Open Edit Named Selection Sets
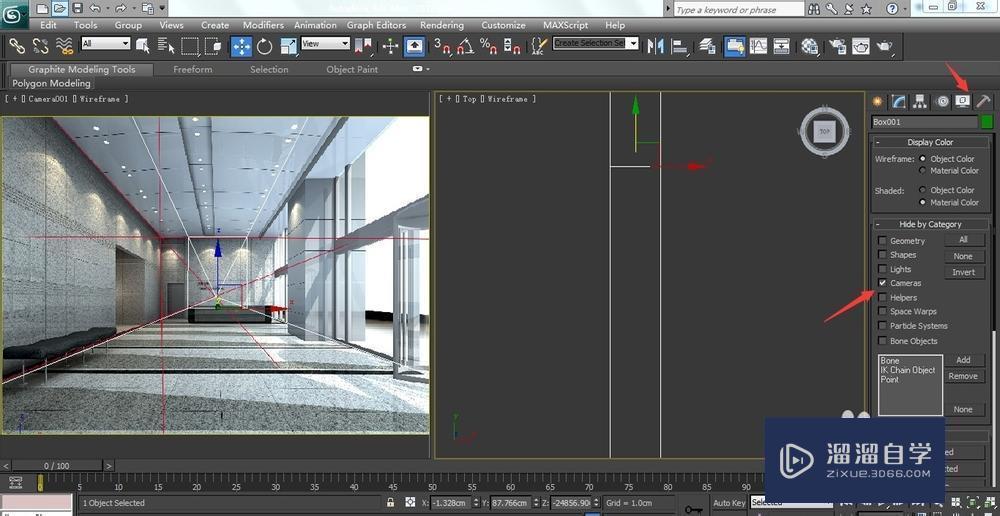Viewport: 1000px width, 516px height. click(x=540, y=45)
